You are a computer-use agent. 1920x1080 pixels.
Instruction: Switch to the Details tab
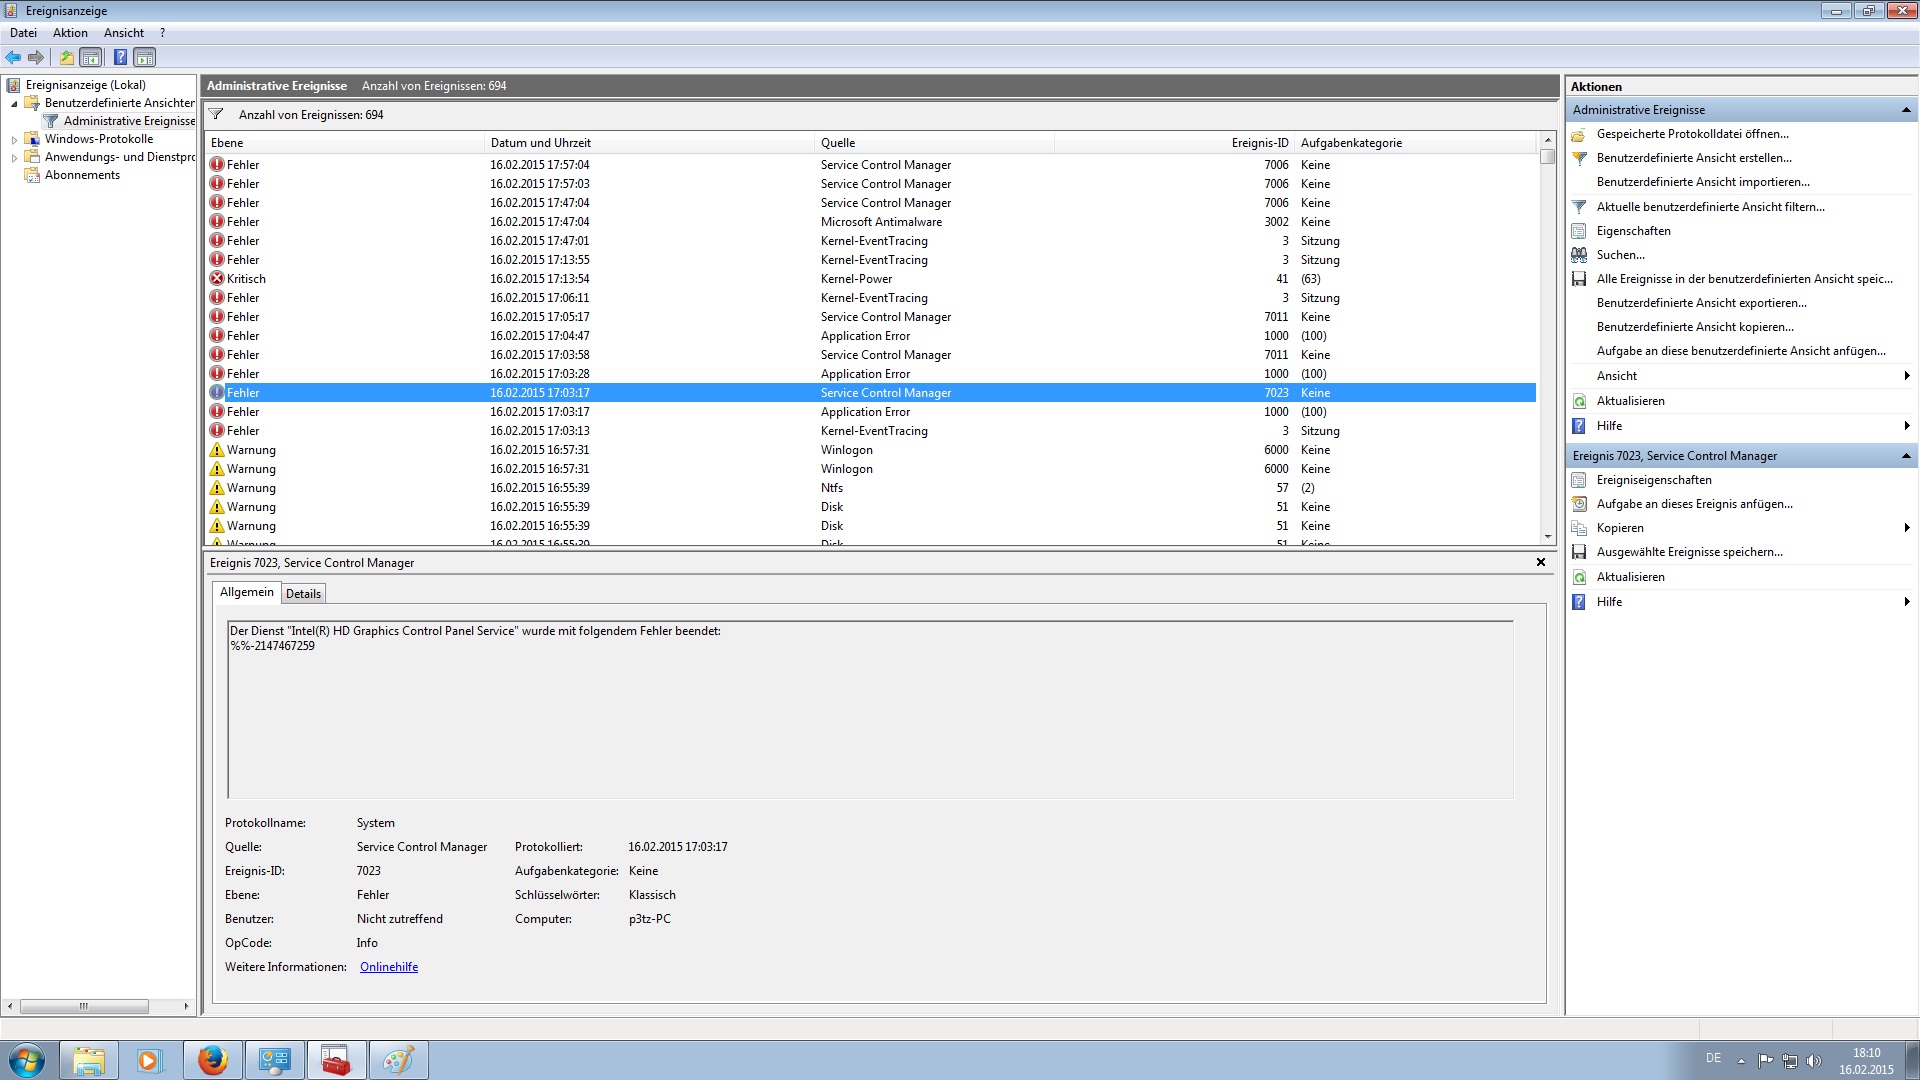point(303,594)
